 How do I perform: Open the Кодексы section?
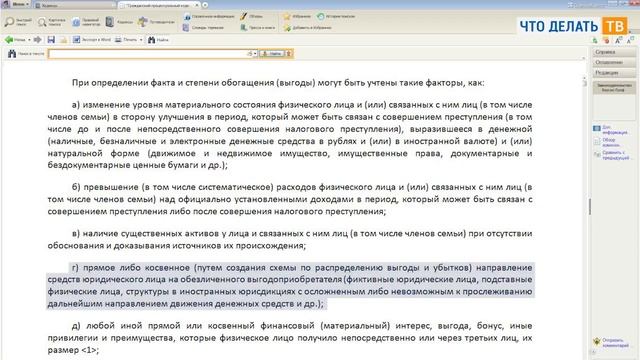[x=119, y=22]
